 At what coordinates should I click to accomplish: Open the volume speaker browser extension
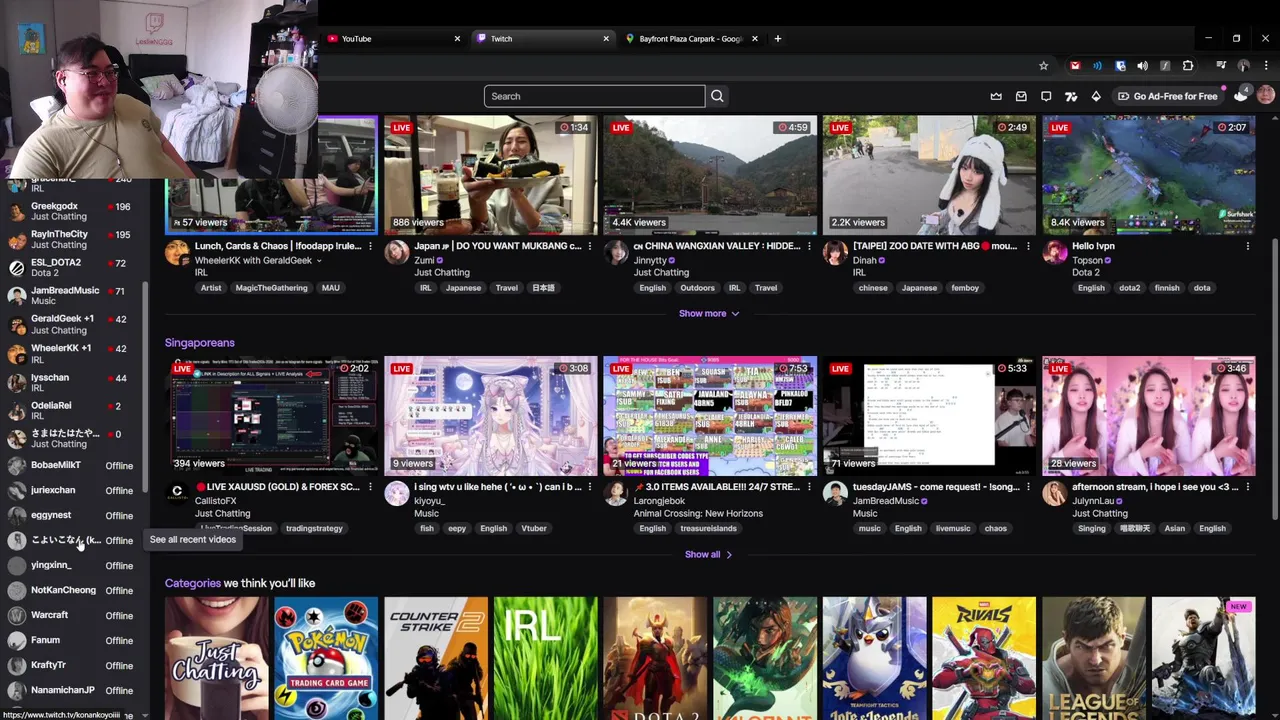[1142, 66]
